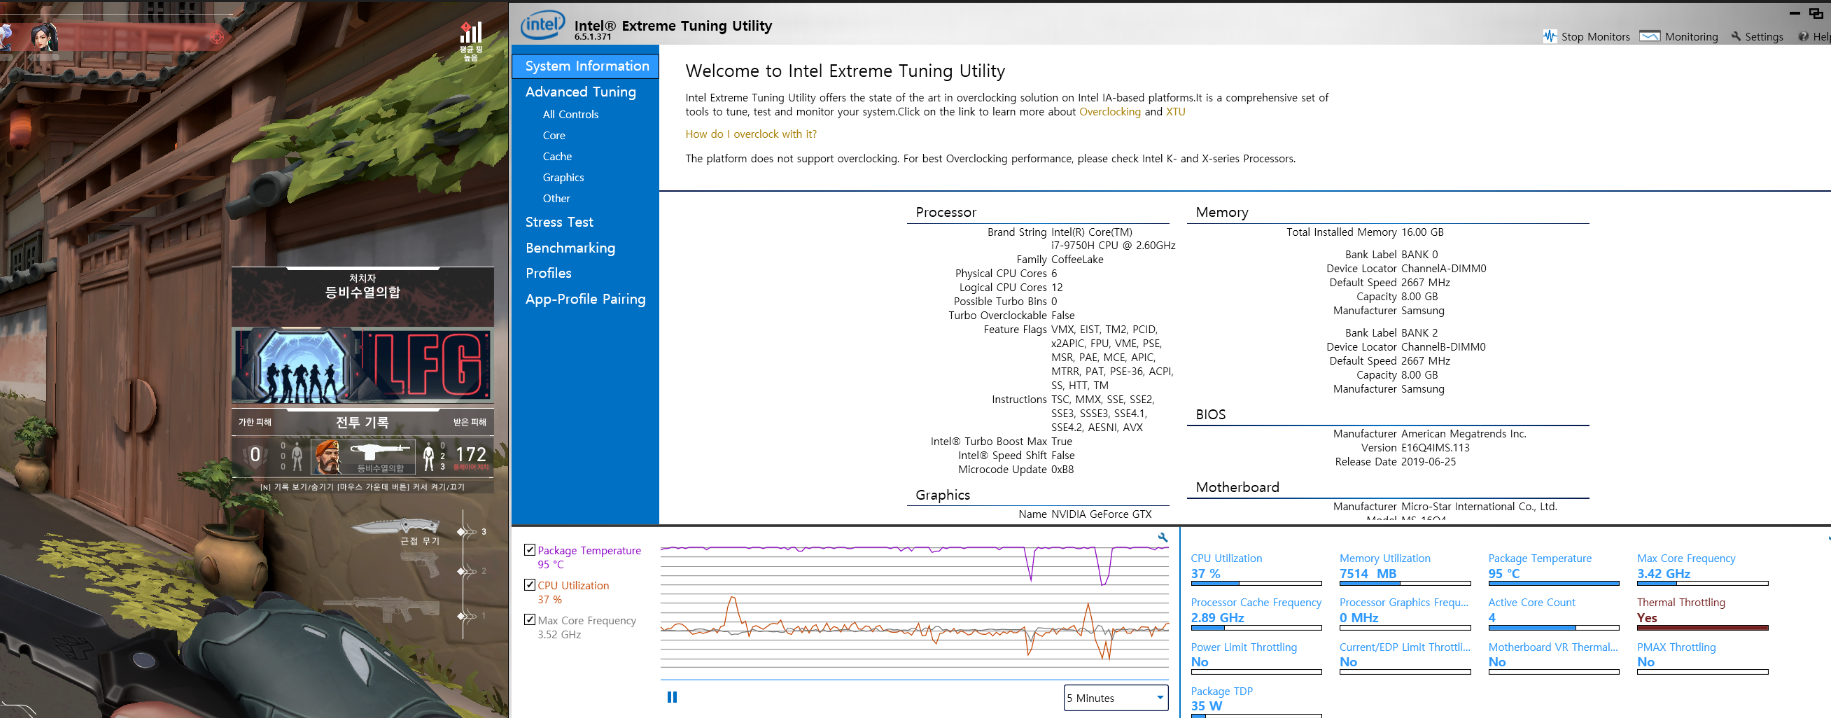The height and width of the screenshot is (718, 1831).
Task: Select Graphics under Advanced Tuning
Action: (563, 178)
